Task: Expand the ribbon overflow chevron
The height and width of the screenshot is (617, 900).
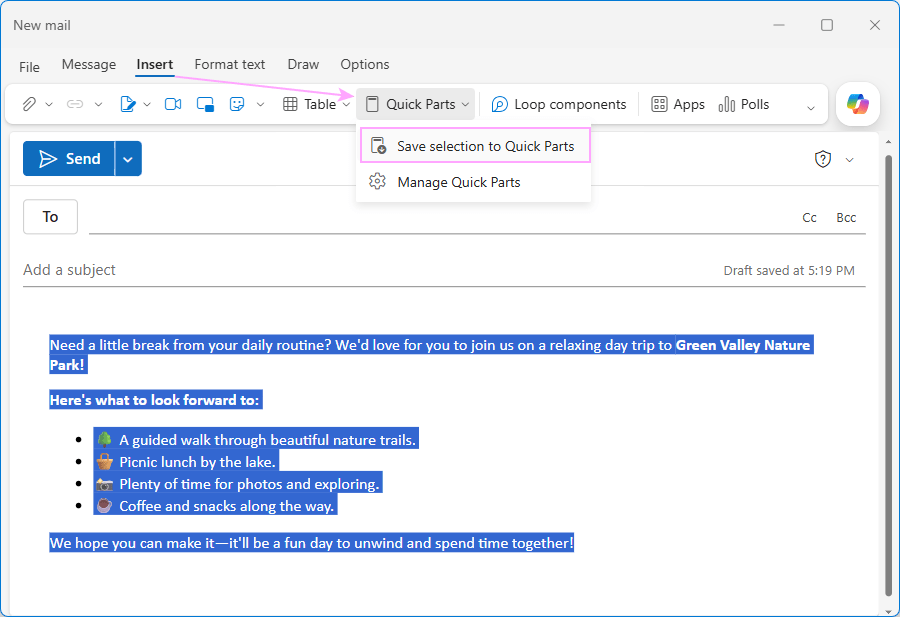Action: coord(810,108)
